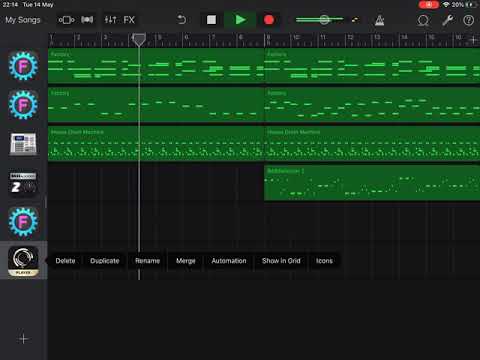This screenshot has height=360, width=480.
Task: Select the playhead marker on the ruler
Action: (139, 39)
